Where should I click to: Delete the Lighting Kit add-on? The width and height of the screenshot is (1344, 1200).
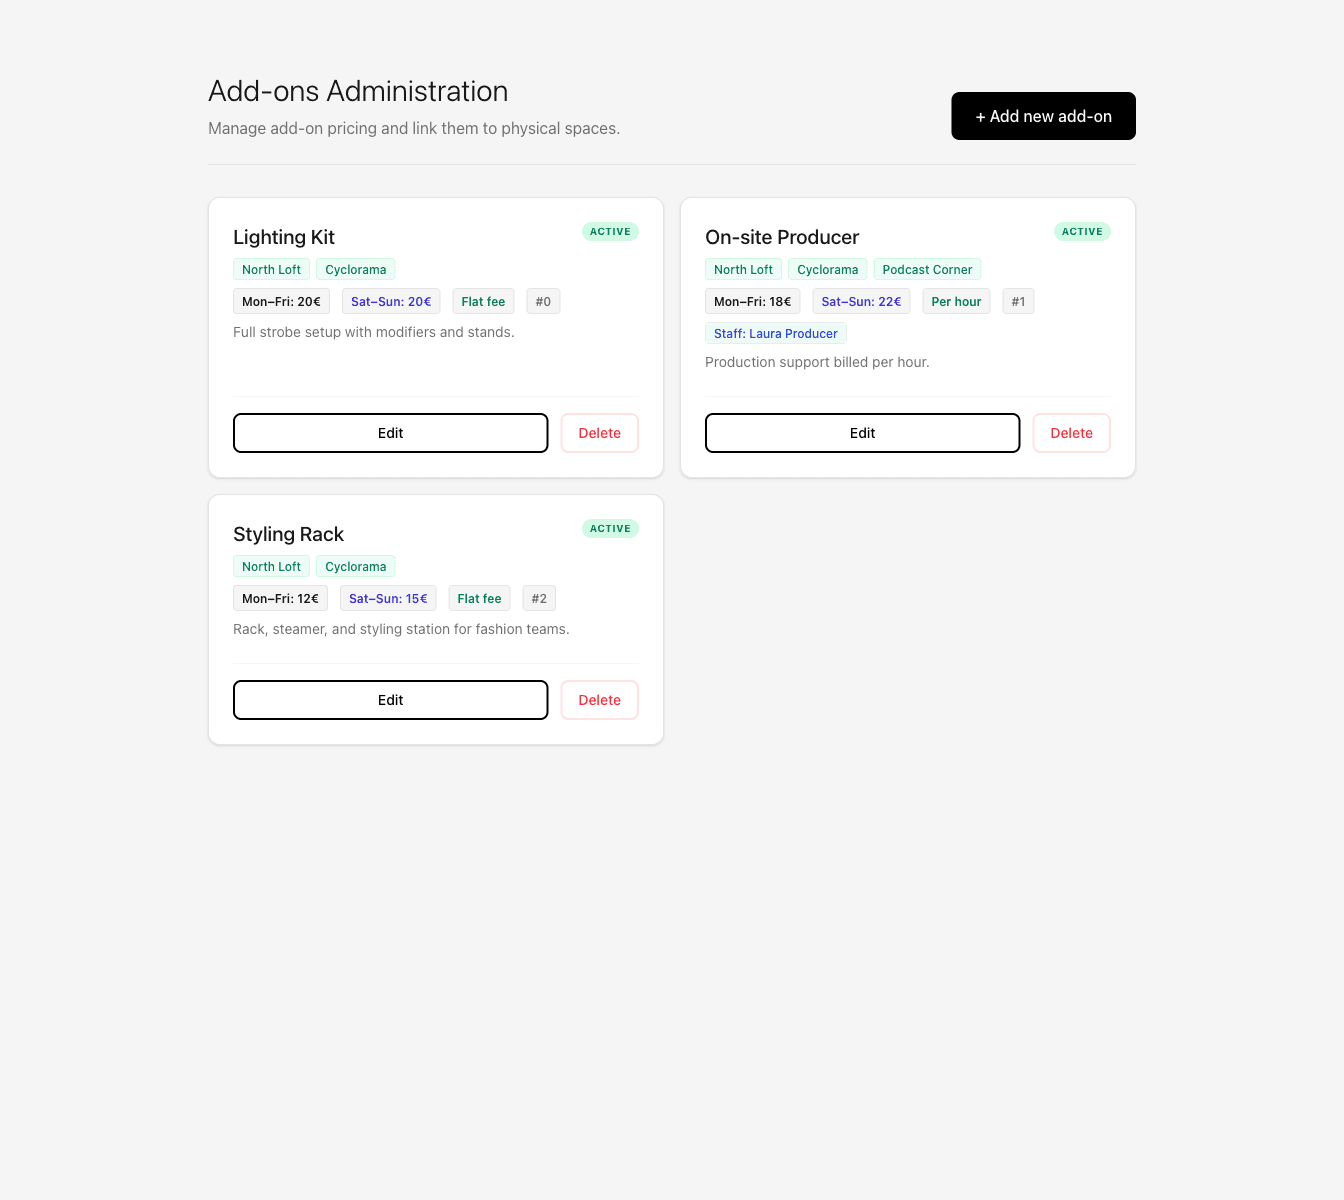pos(599,433)
